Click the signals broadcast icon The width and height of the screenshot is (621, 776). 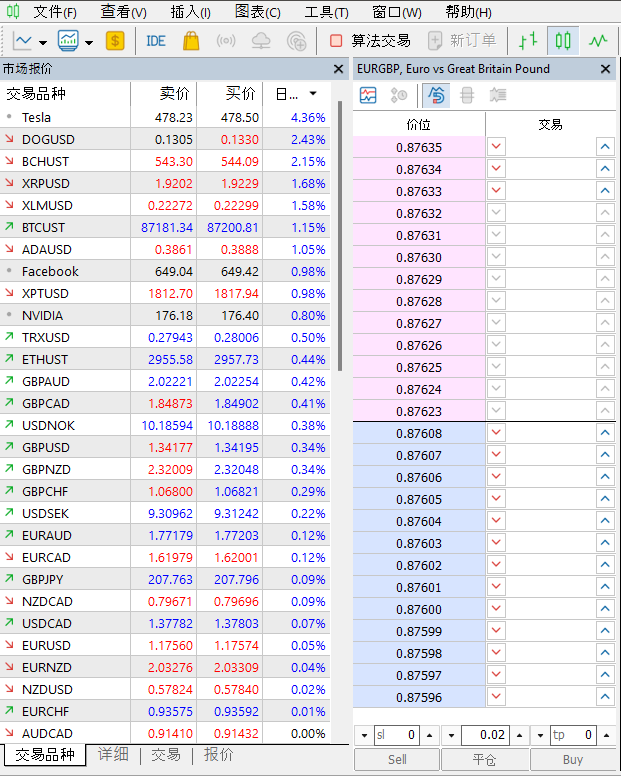[x=226, y=41]
